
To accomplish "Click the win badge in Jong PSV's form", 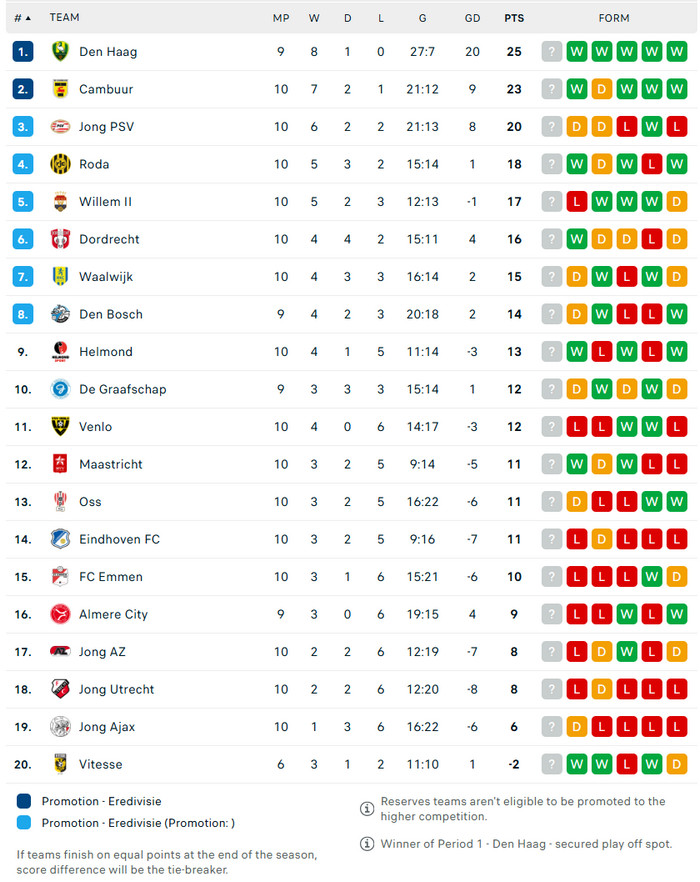I will pyautogui.click(x=652, y=127).
